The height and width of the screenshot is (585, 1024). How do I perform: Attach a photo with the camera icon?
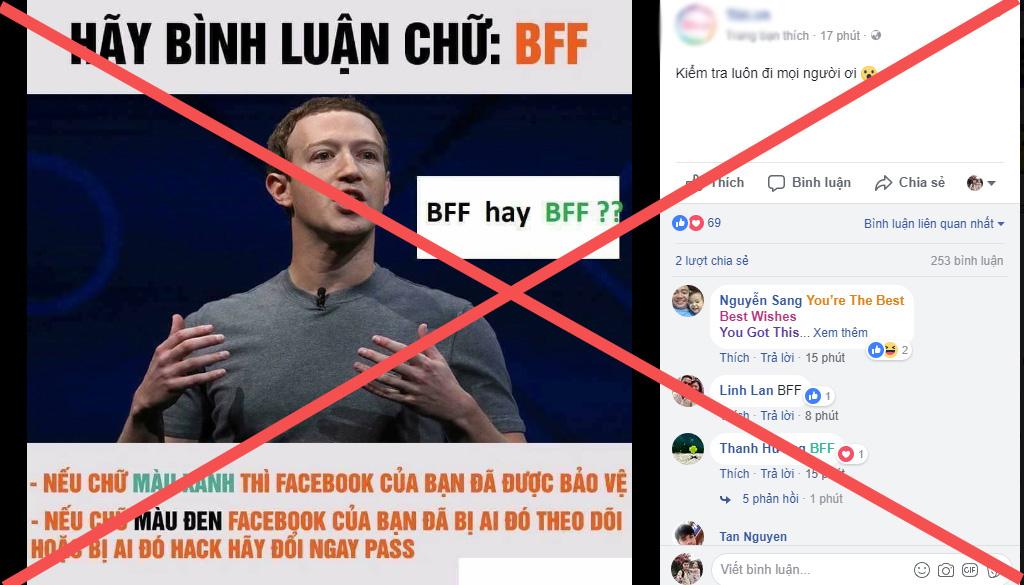point(946,570)
